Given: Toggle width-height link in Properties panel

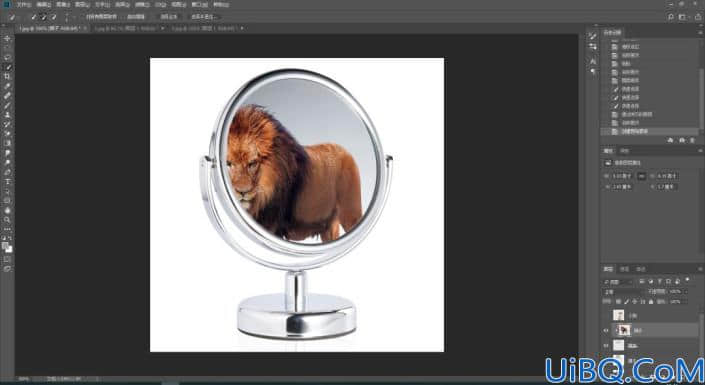Looking at the screenshot, I should [x=642, y=176].
